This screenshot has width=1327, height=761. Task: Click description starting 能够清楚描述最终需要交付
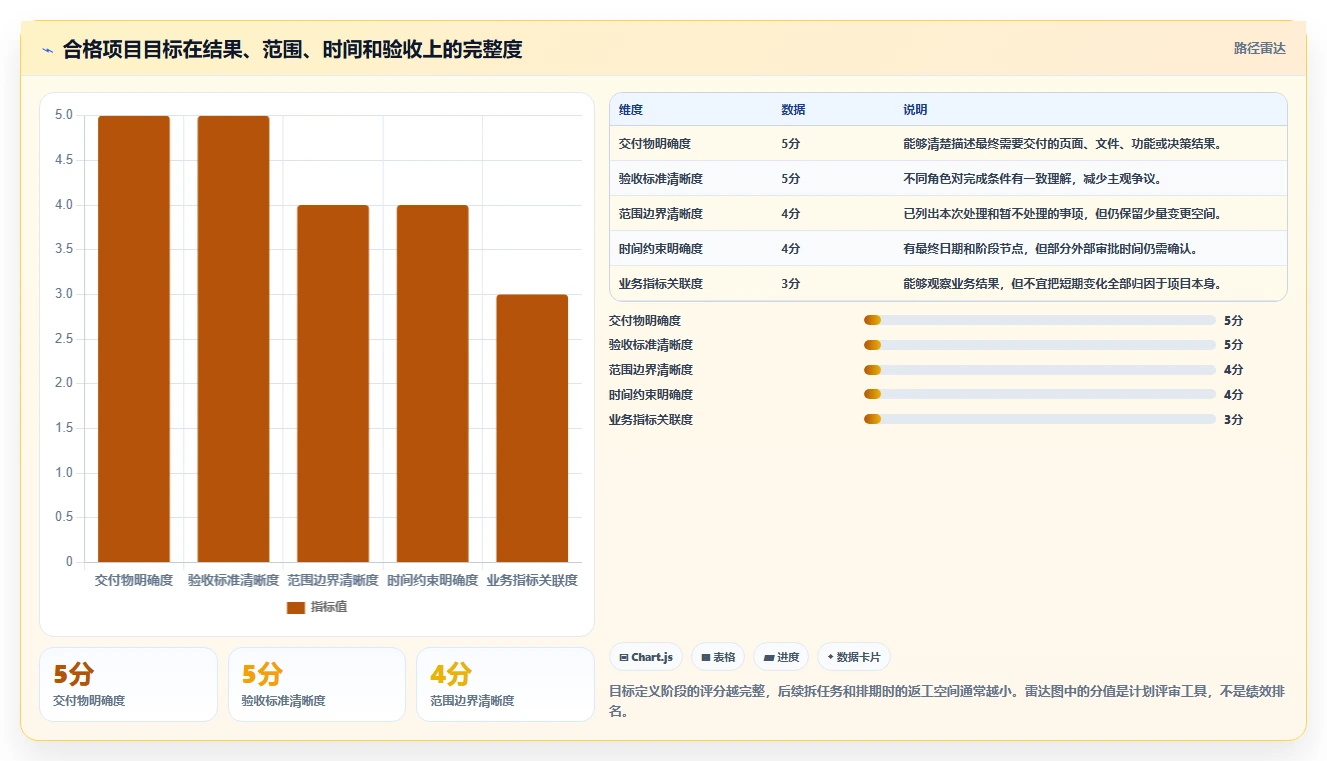pos(1063,144)
